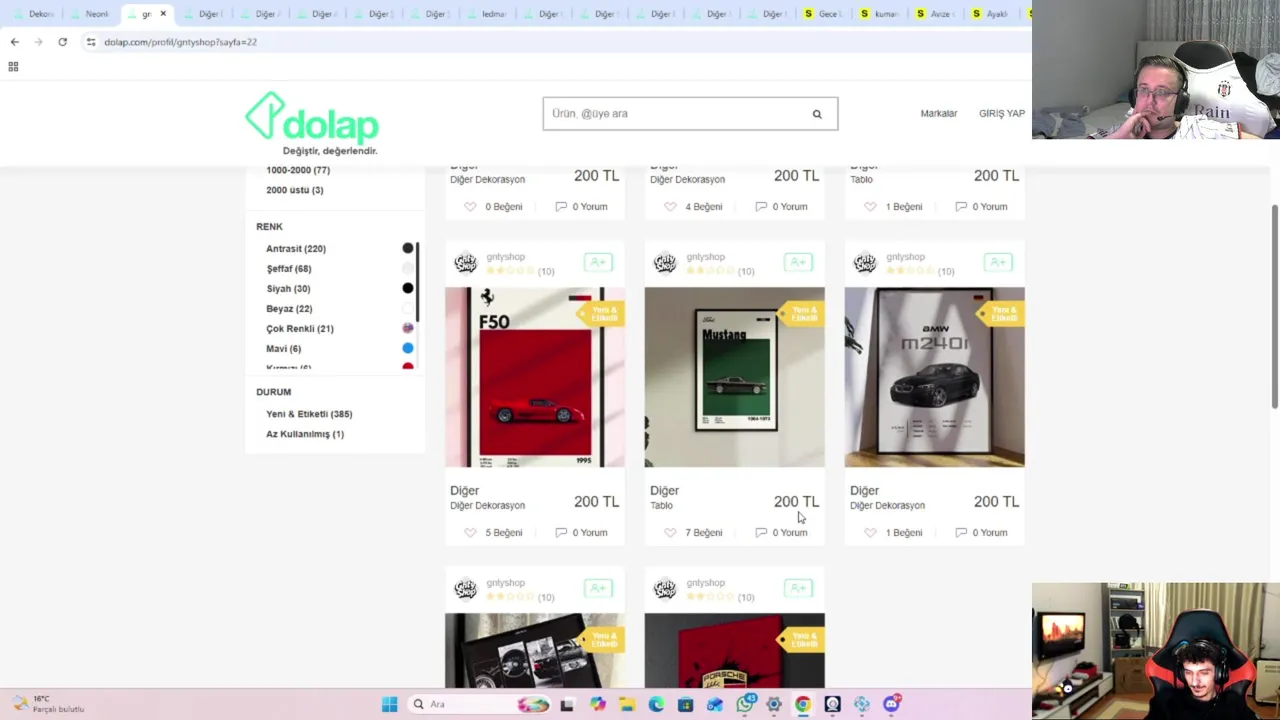This screenshot has width=1280, height=720.
Task: Click GİRİŞ YAP login link
Action: (x=1002, y=114)
